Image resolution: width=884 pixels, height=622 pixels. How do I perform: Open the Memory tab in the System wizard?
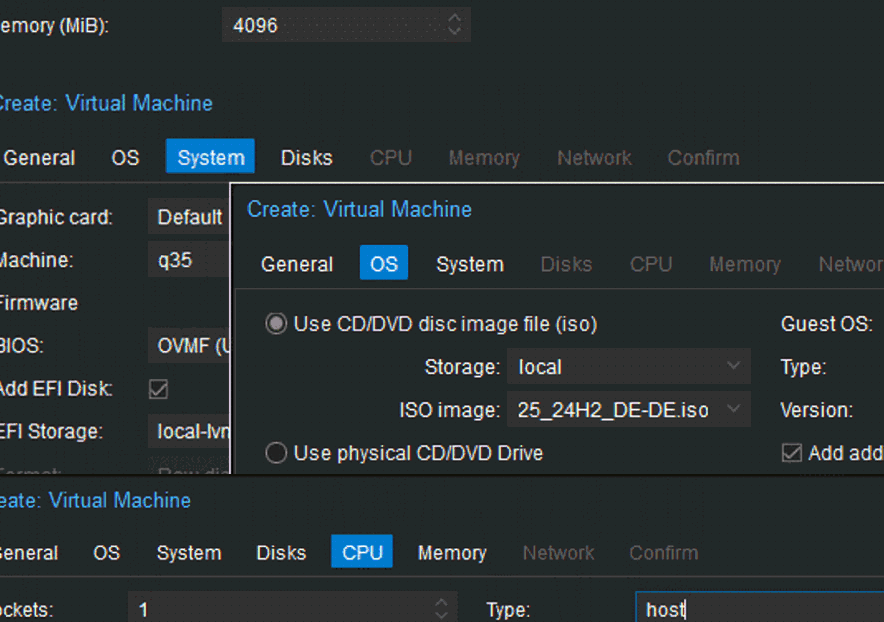click(x=483, y=157)
